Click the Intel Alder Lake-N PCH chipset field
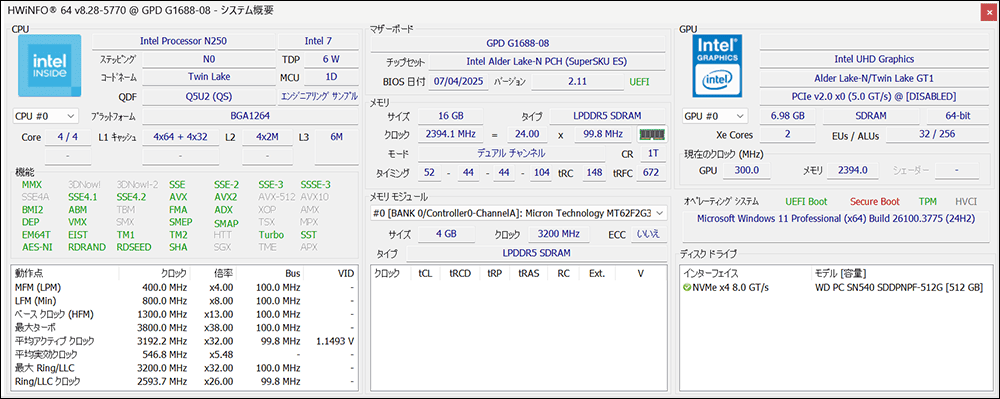The height and width of the screenshot is (399, 1000). [547, 62]
